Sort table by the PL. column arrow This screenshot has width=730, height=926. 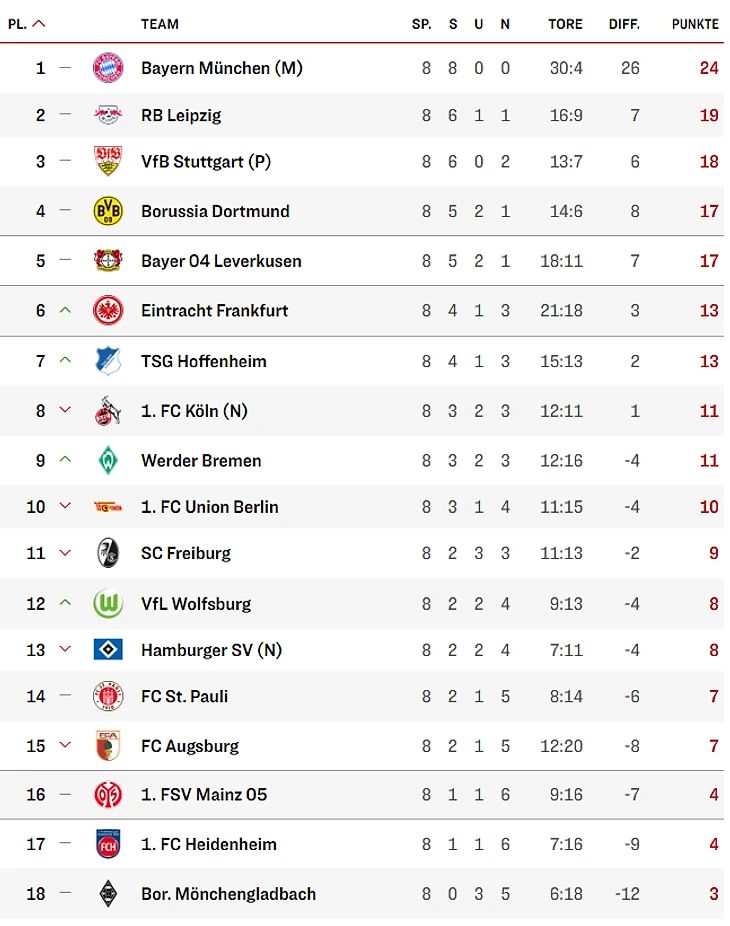38,24
